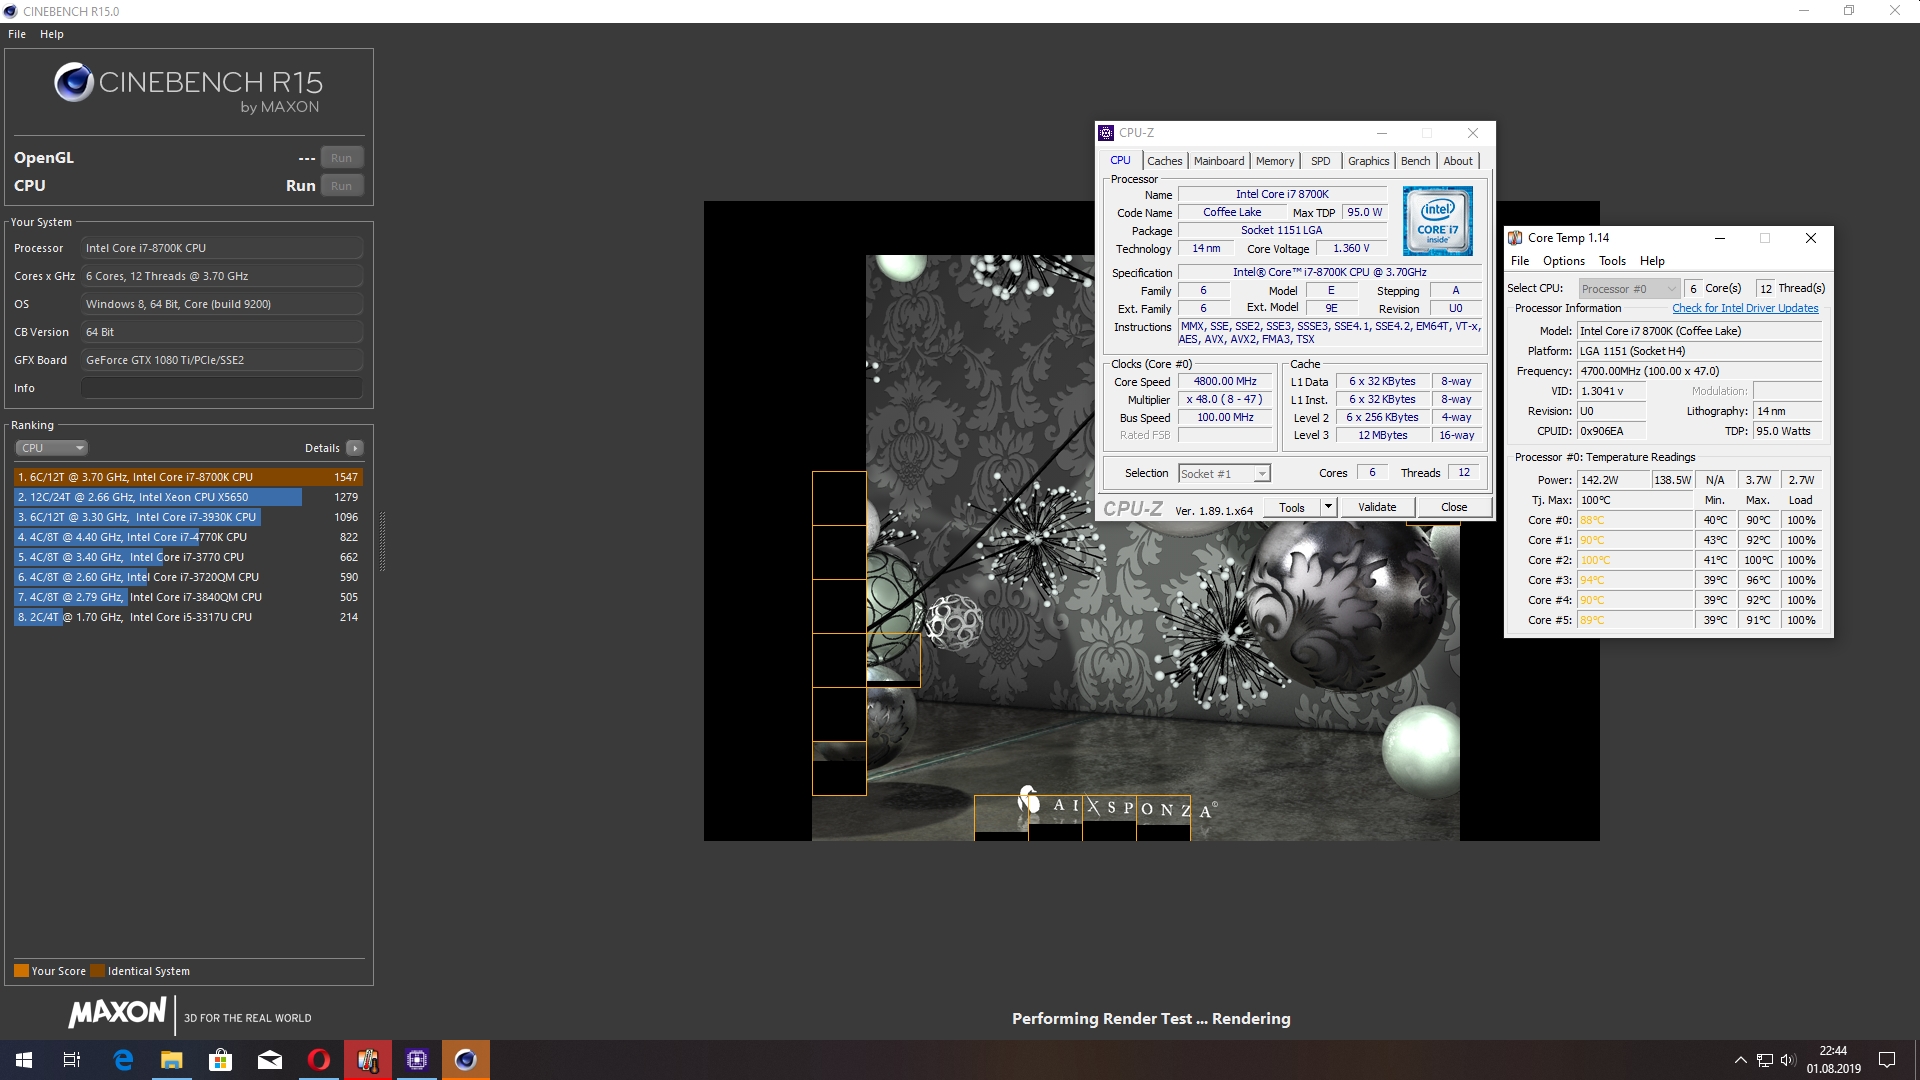Click the Identical System legend swatch
The image size is (1920, 1080).
(x=97, y=971)
